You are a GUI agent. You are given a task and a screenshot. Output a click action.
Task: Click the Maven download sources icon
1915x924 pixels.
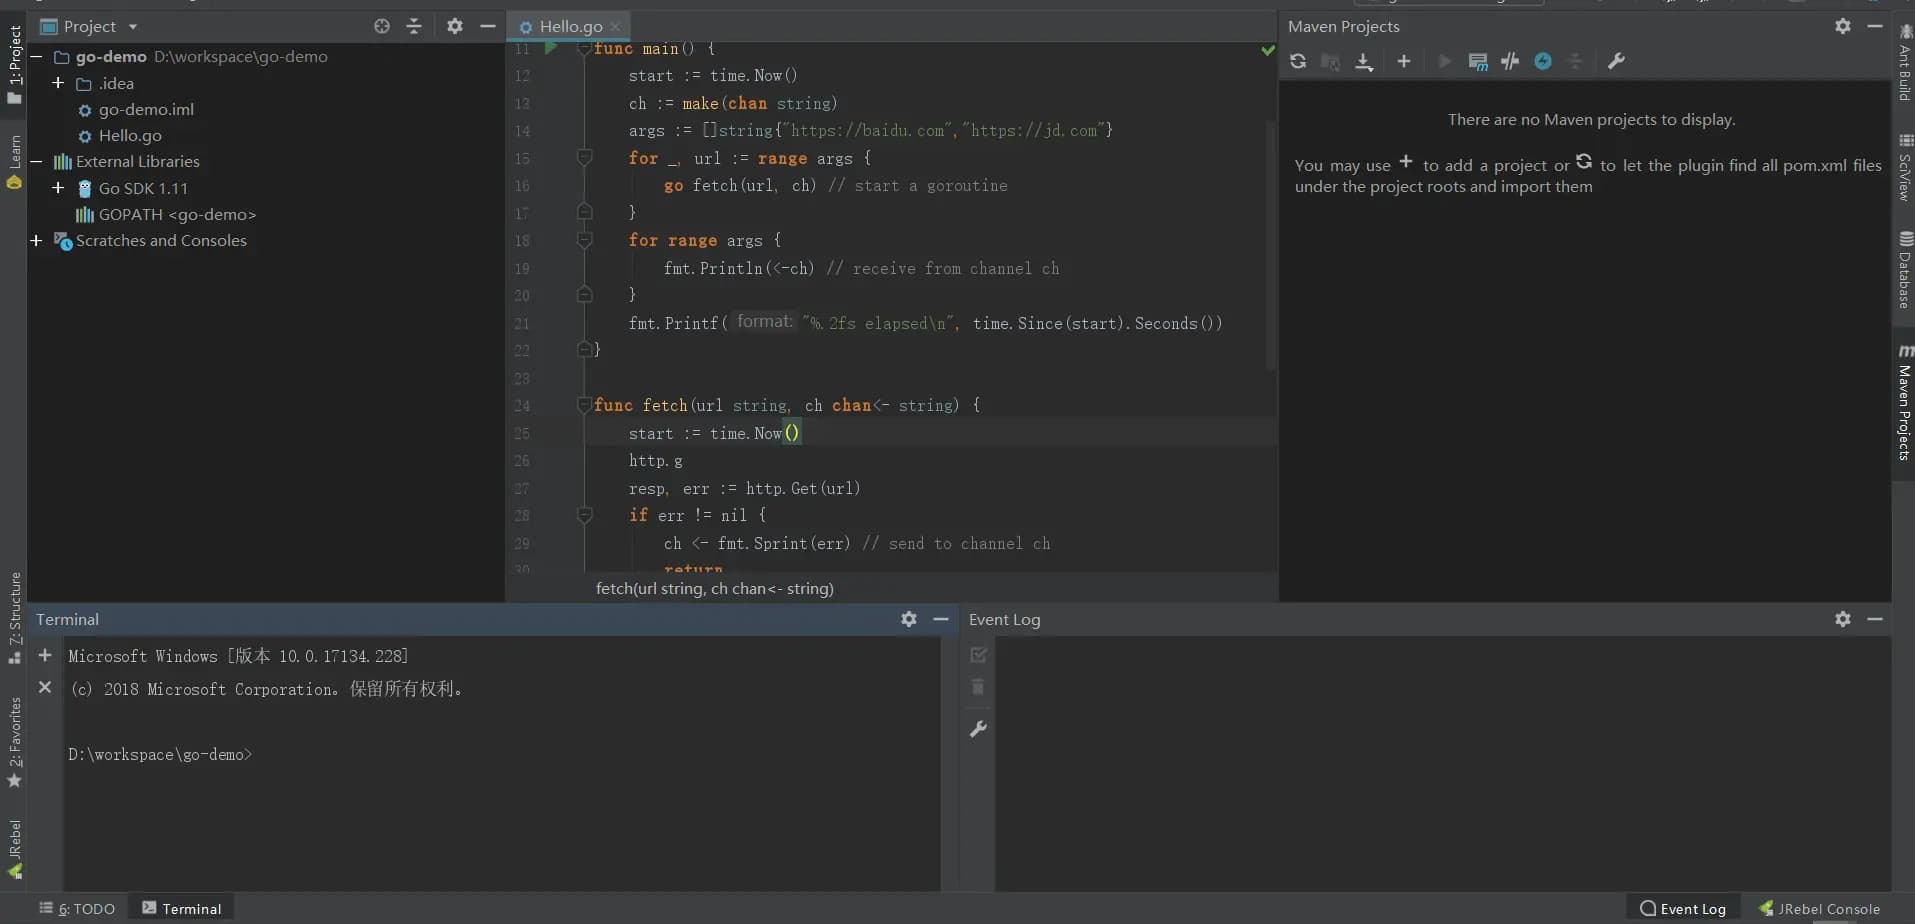pos(1363,62)
